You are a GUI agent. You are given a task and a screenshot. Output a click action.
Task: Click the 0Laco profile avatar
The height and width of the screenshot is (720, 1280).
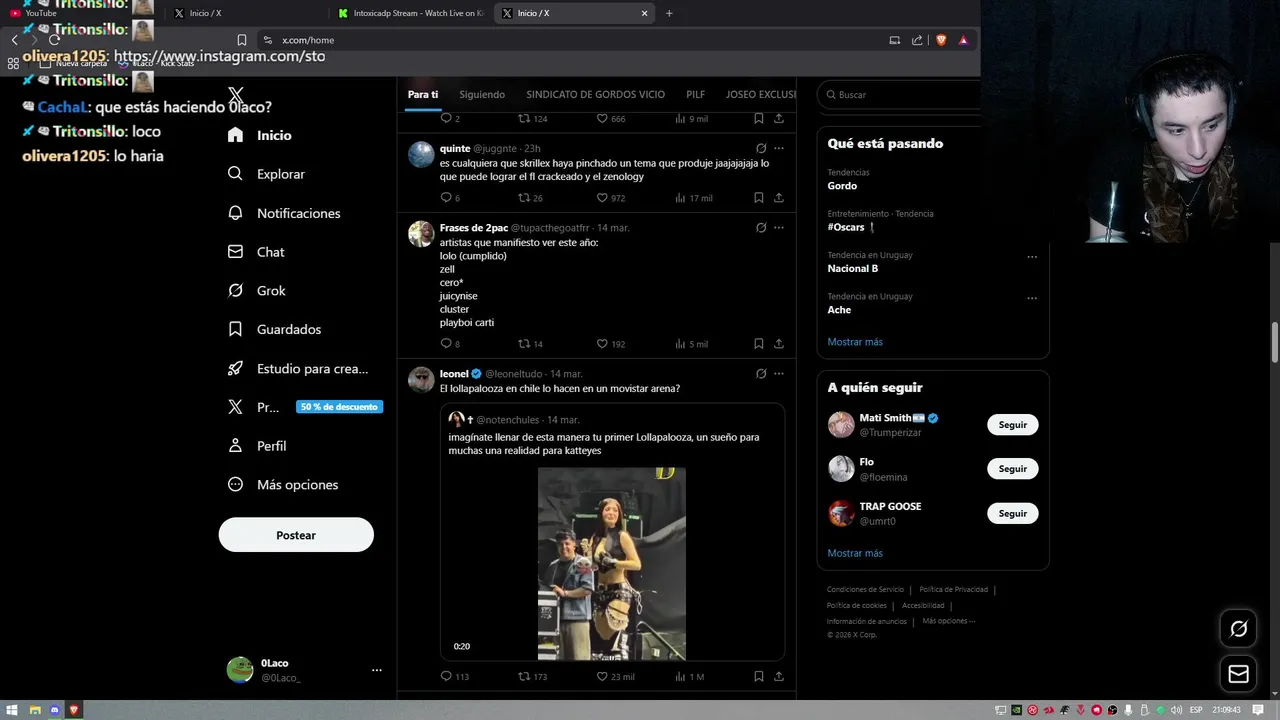[x=240, y=670]
